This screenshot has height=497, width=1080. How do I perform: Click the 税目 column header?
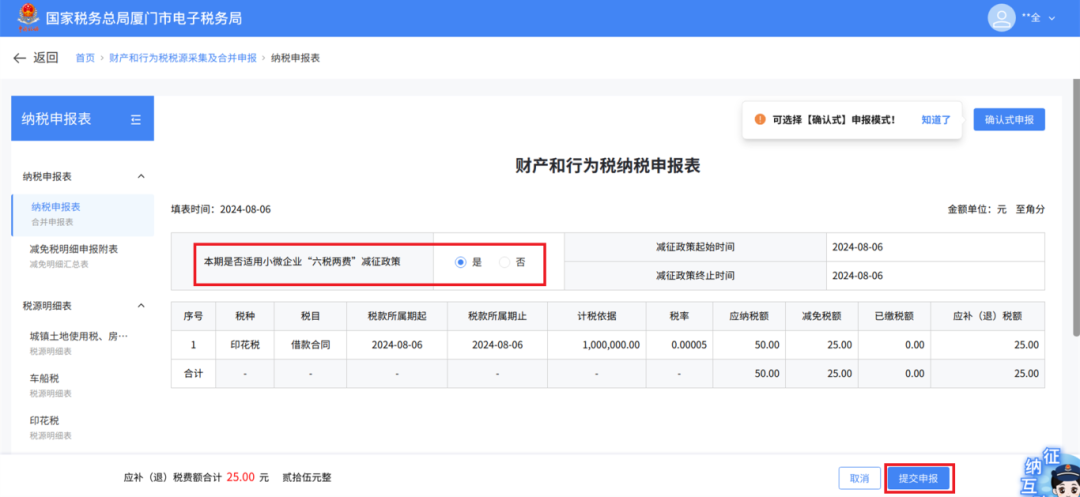point(310,316)
